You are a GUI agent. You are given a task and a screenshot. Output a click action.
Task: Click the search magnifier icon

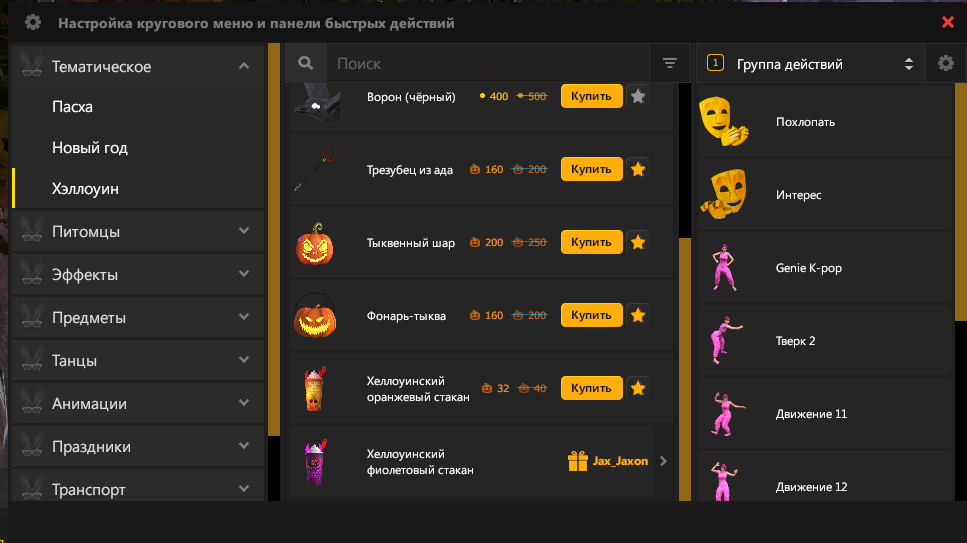click(305, 63)
